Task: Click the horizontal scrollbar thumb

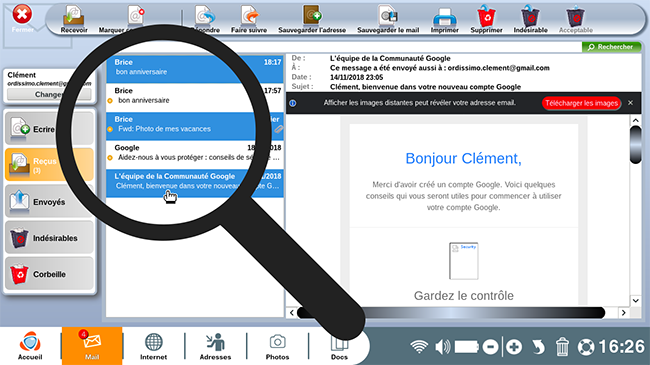Action: pyautogui.click(x=451, y=312)
